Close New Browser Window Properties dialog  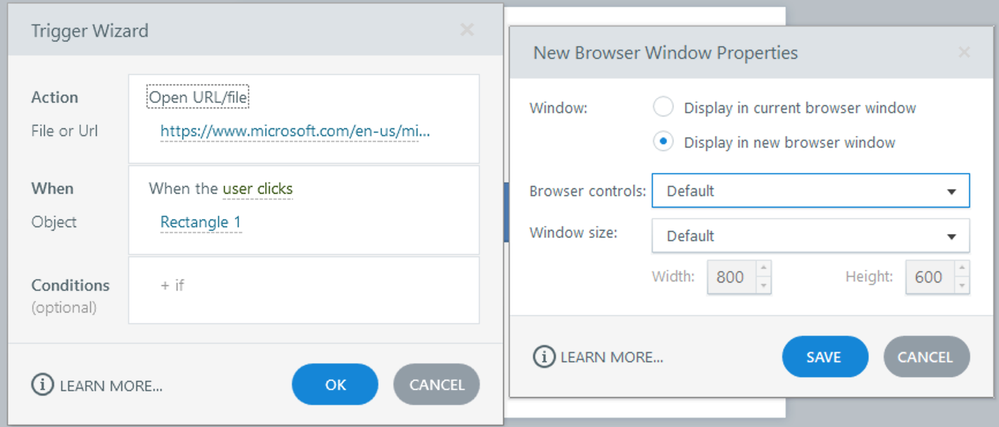[x=964, y=53]
